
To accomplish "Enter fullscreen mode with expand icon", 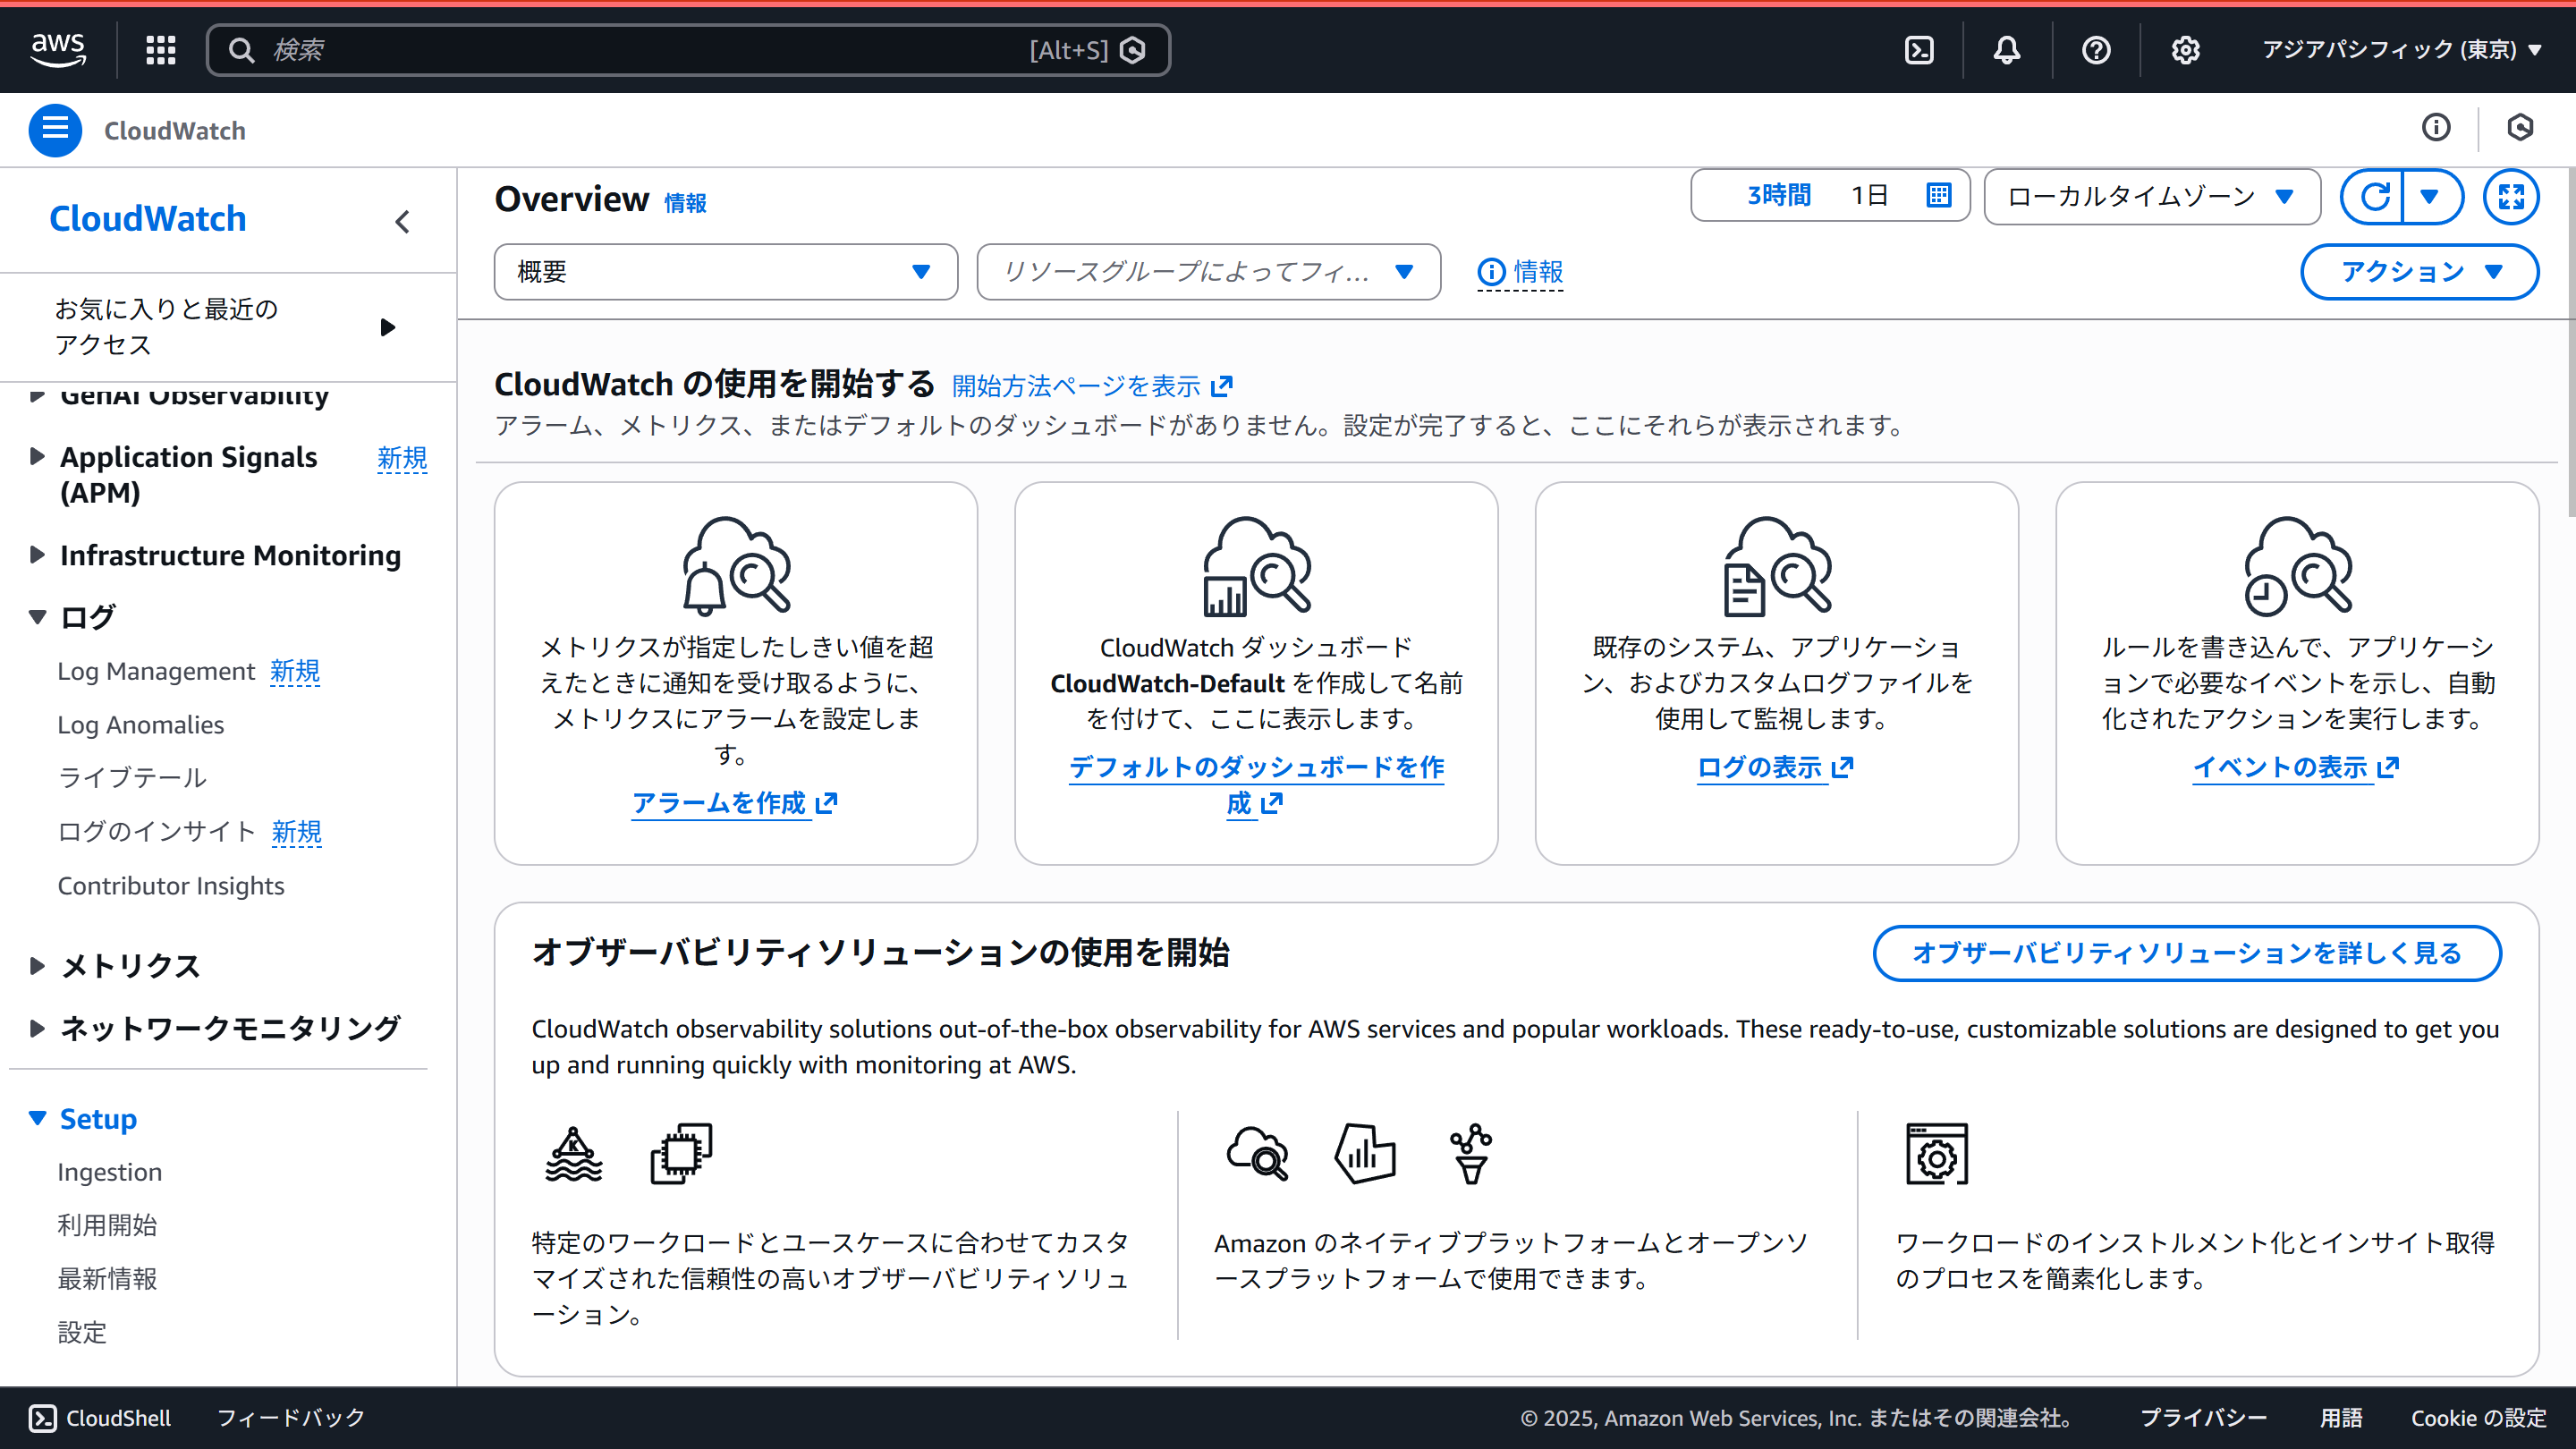I will point(2511,196).
